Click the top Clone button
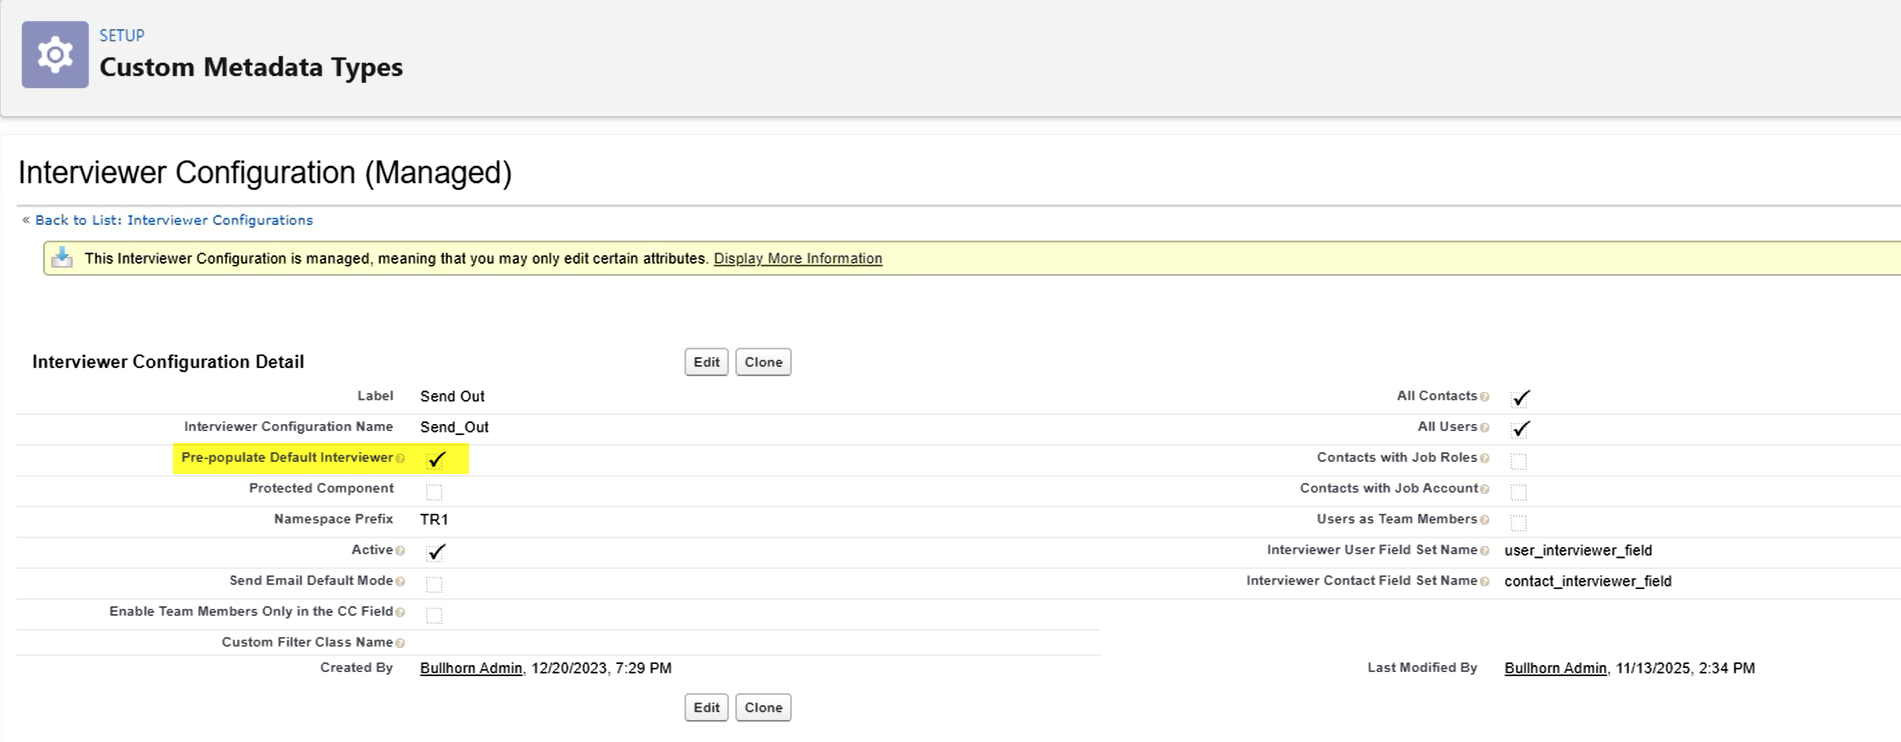Screen dimensions: 1901x742 pos(763,362)
